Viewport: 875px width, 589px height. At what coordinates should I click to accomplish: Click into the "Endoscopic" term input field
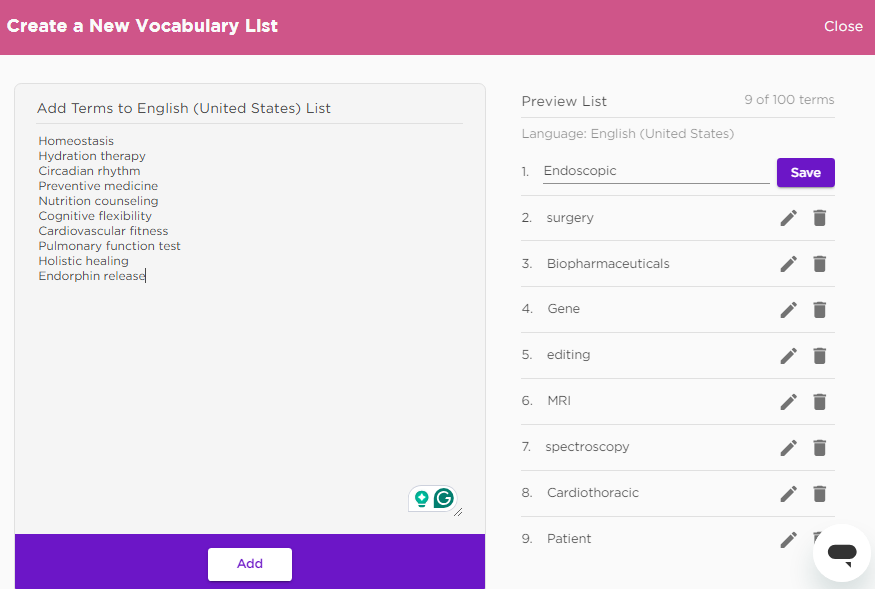pos(656,171)
